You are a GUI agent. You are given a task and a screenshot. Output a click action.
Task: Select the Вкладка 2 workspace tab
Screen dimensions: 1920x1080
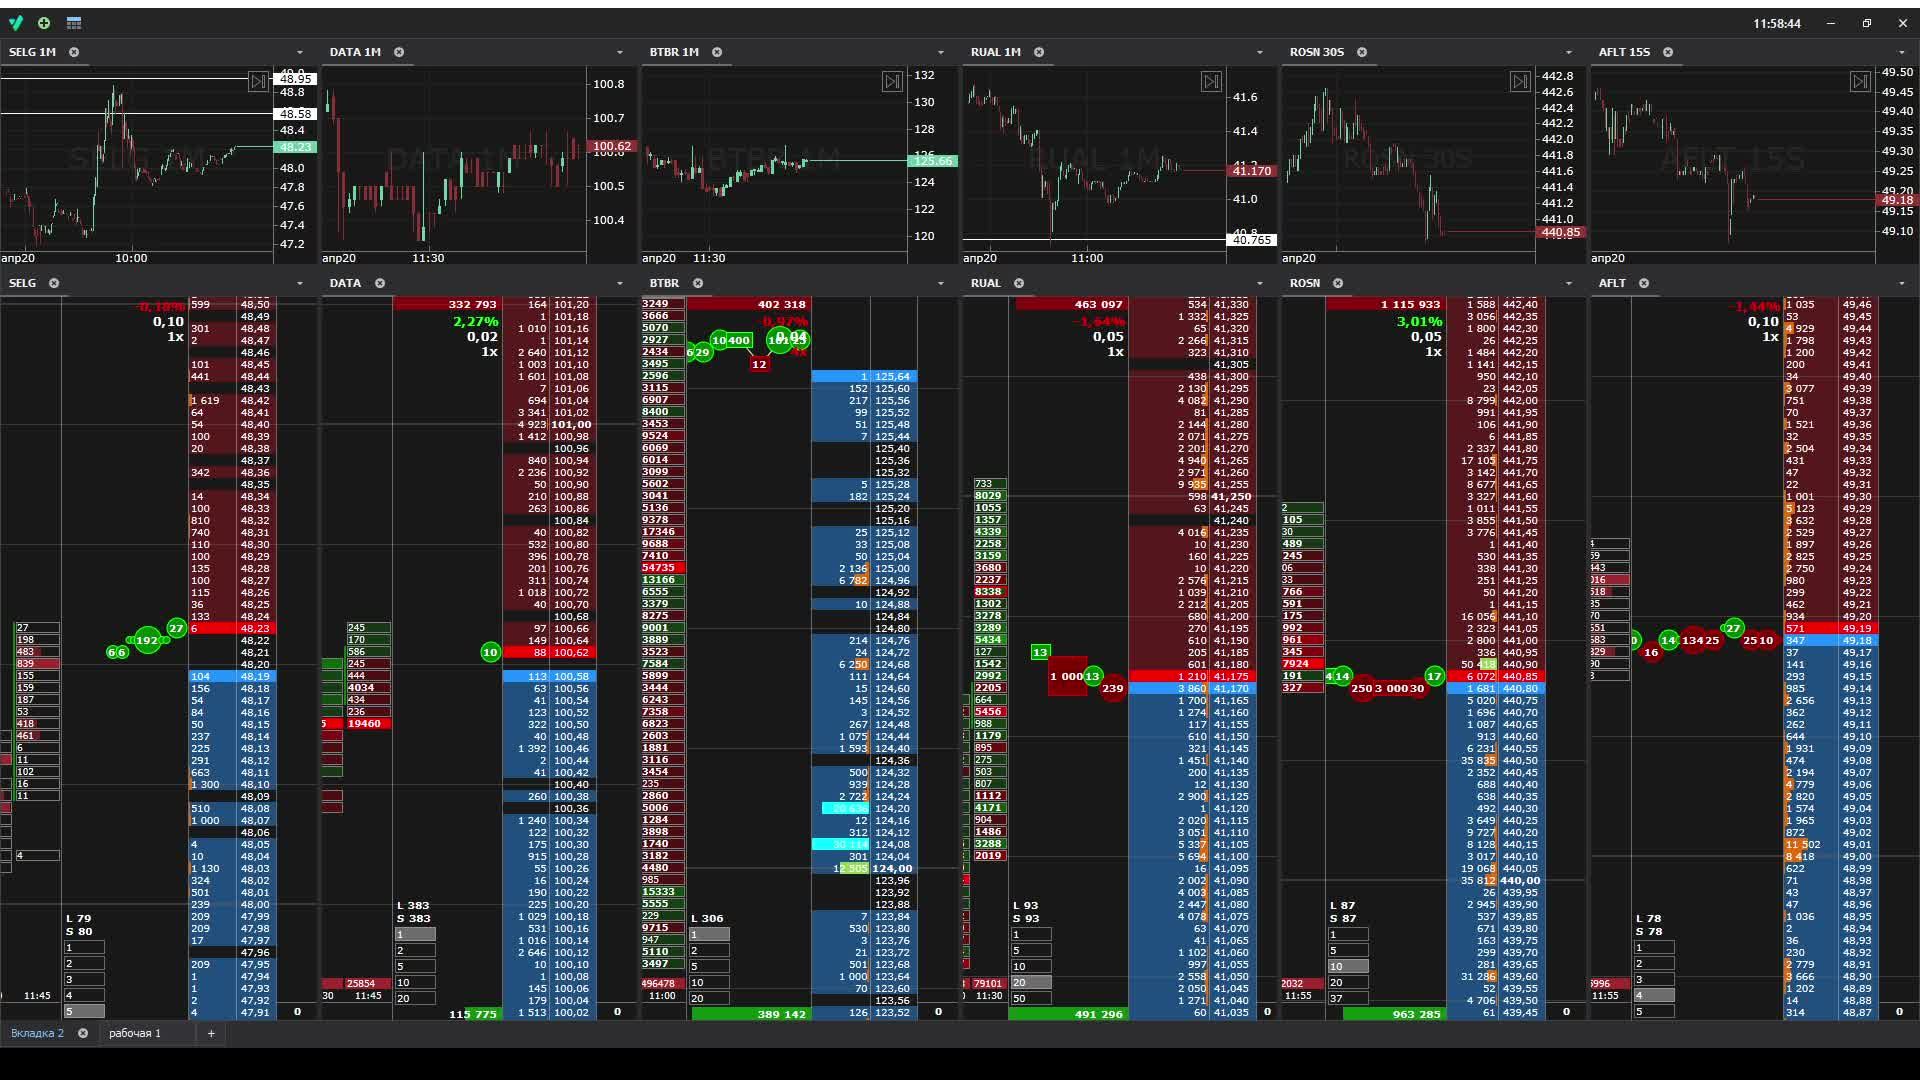coord(37,1033)
